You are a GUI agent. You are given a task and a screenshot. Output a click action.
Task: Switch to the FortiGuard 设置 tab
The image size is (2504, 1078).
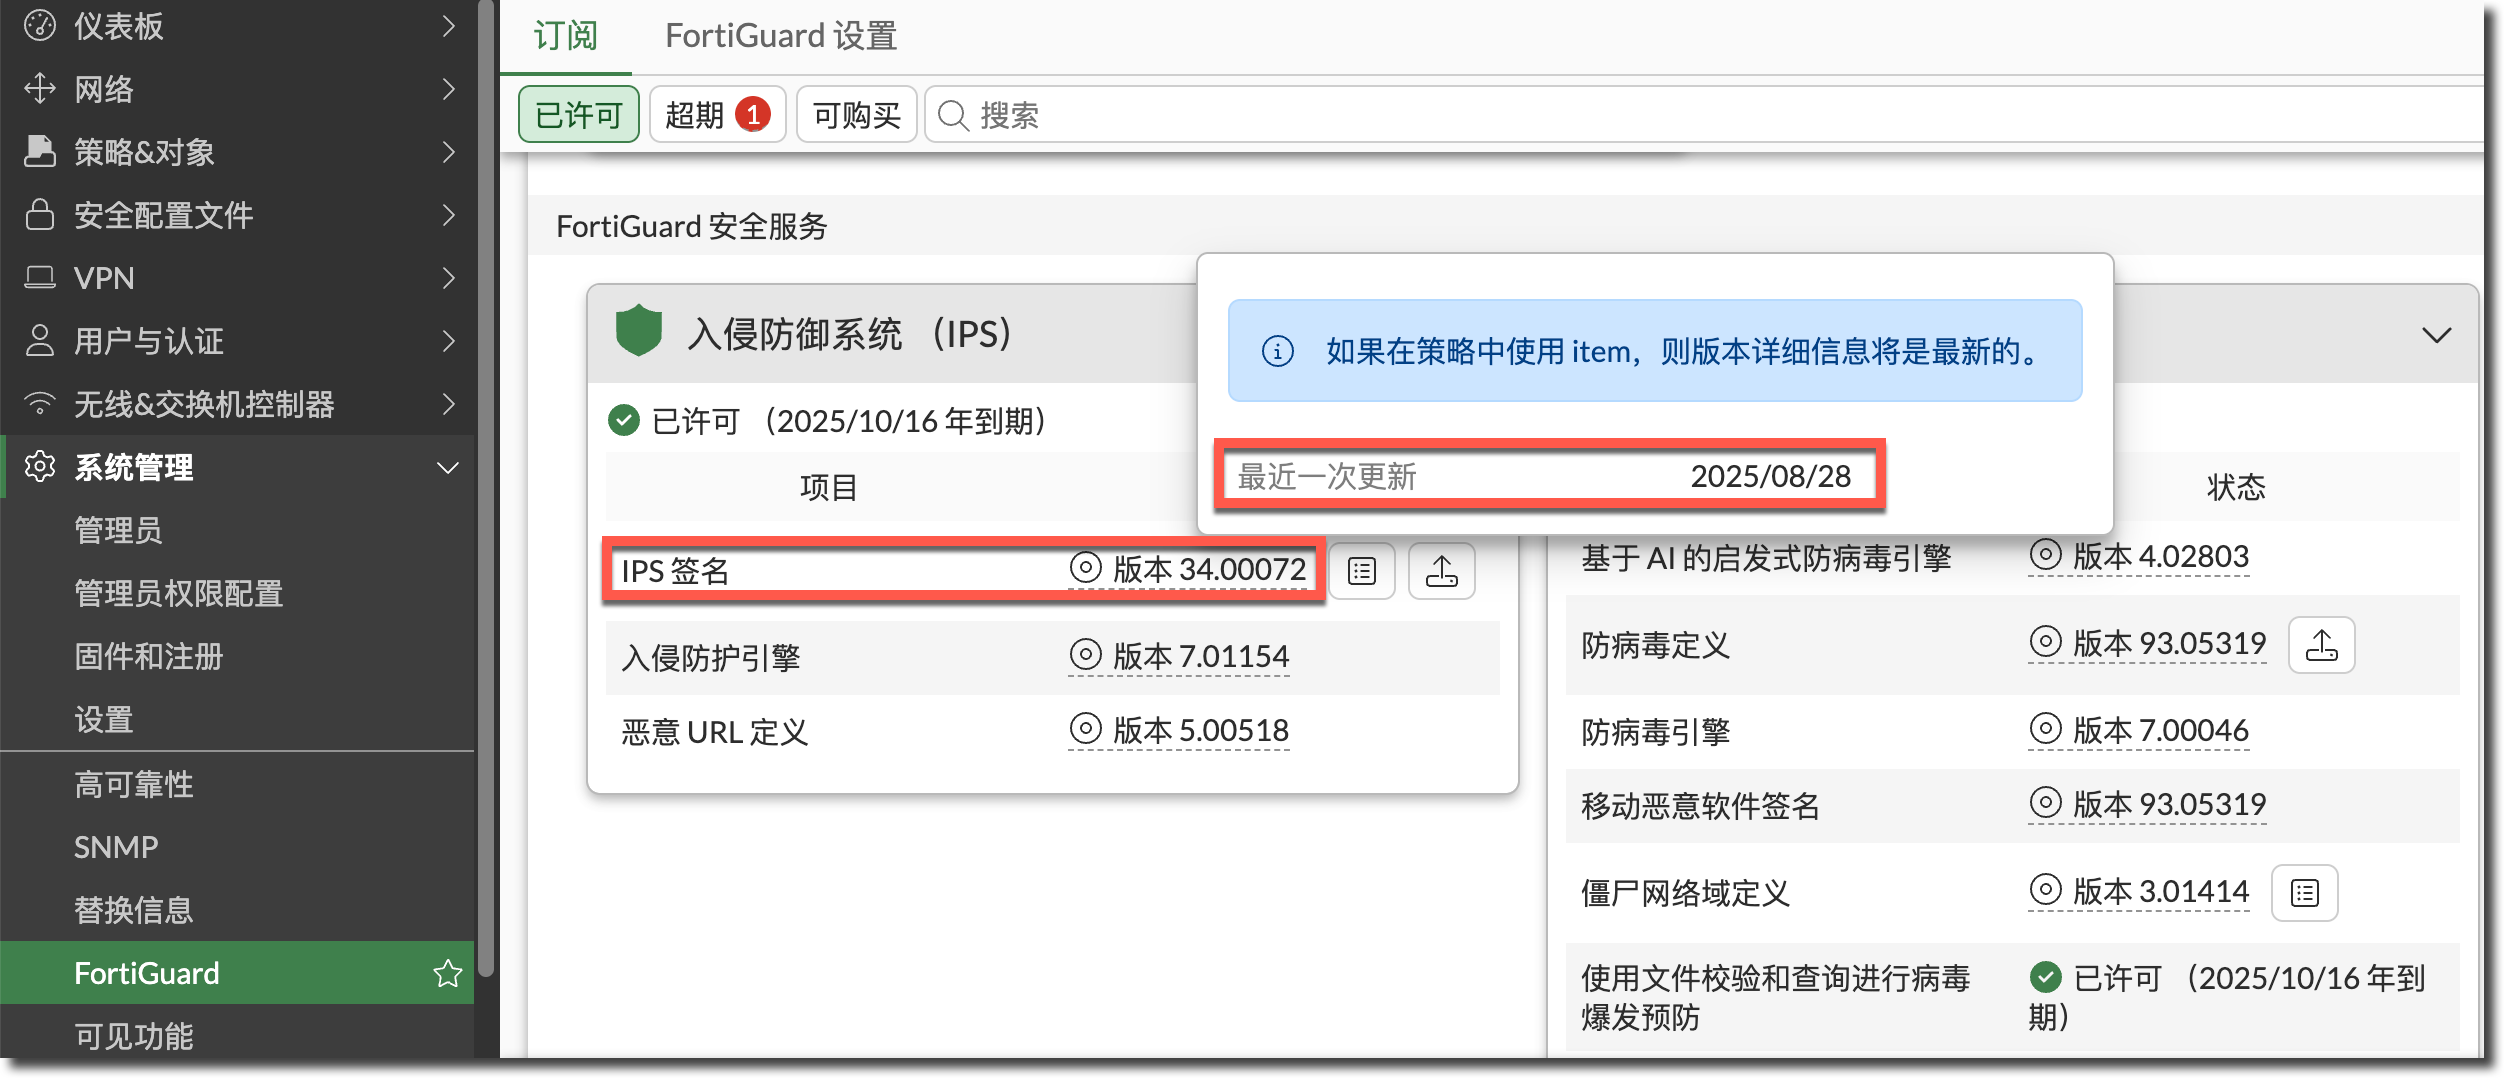click(x=780, y=36)
